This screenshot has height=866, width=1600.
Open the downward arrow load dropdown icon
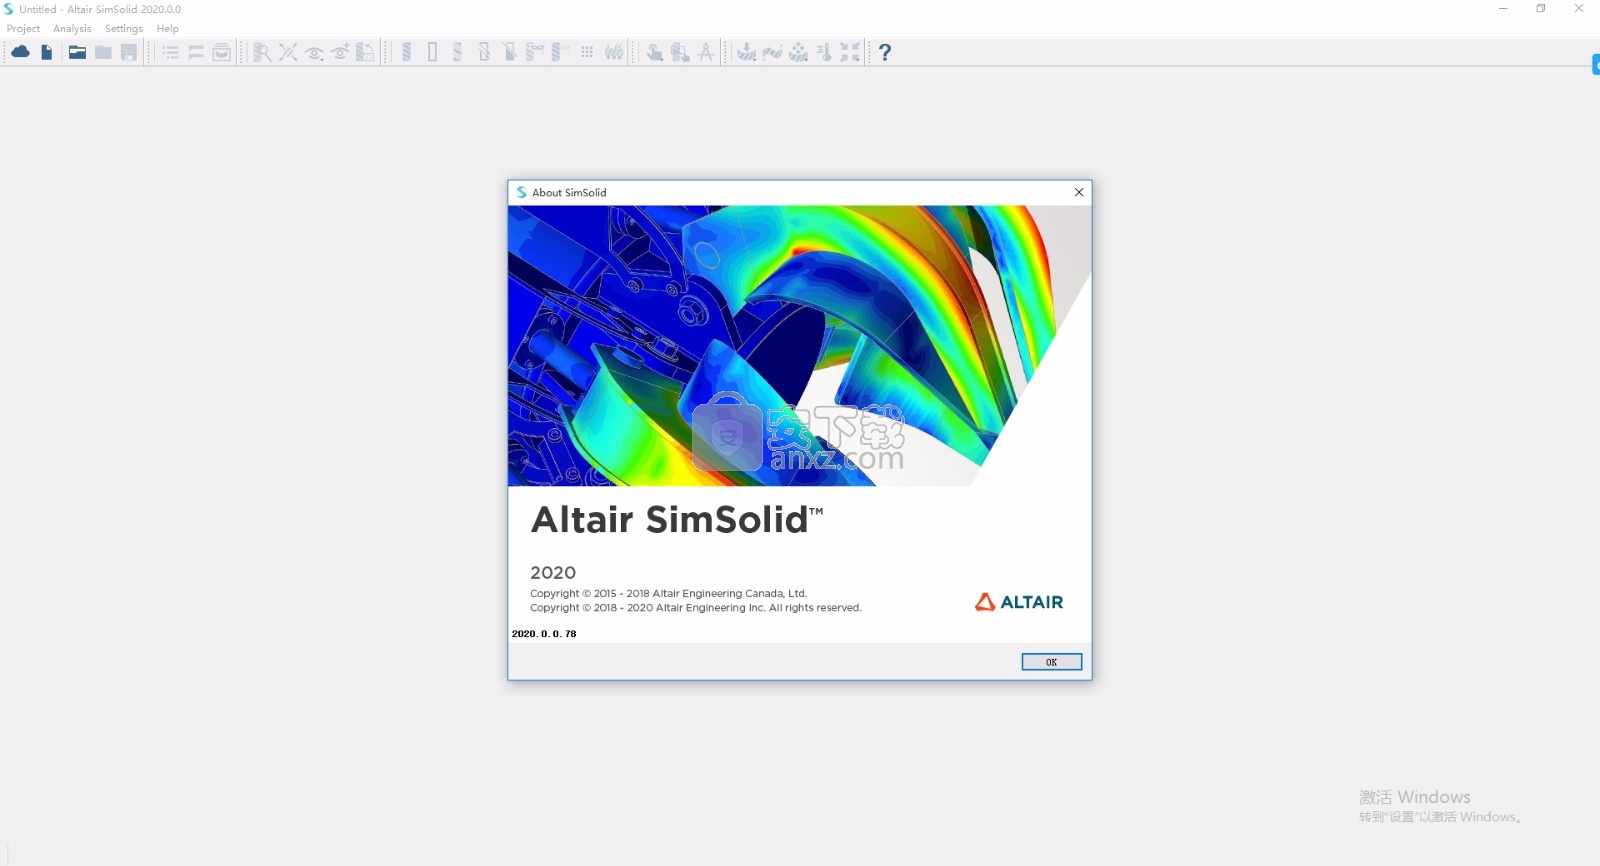(746, 52)
